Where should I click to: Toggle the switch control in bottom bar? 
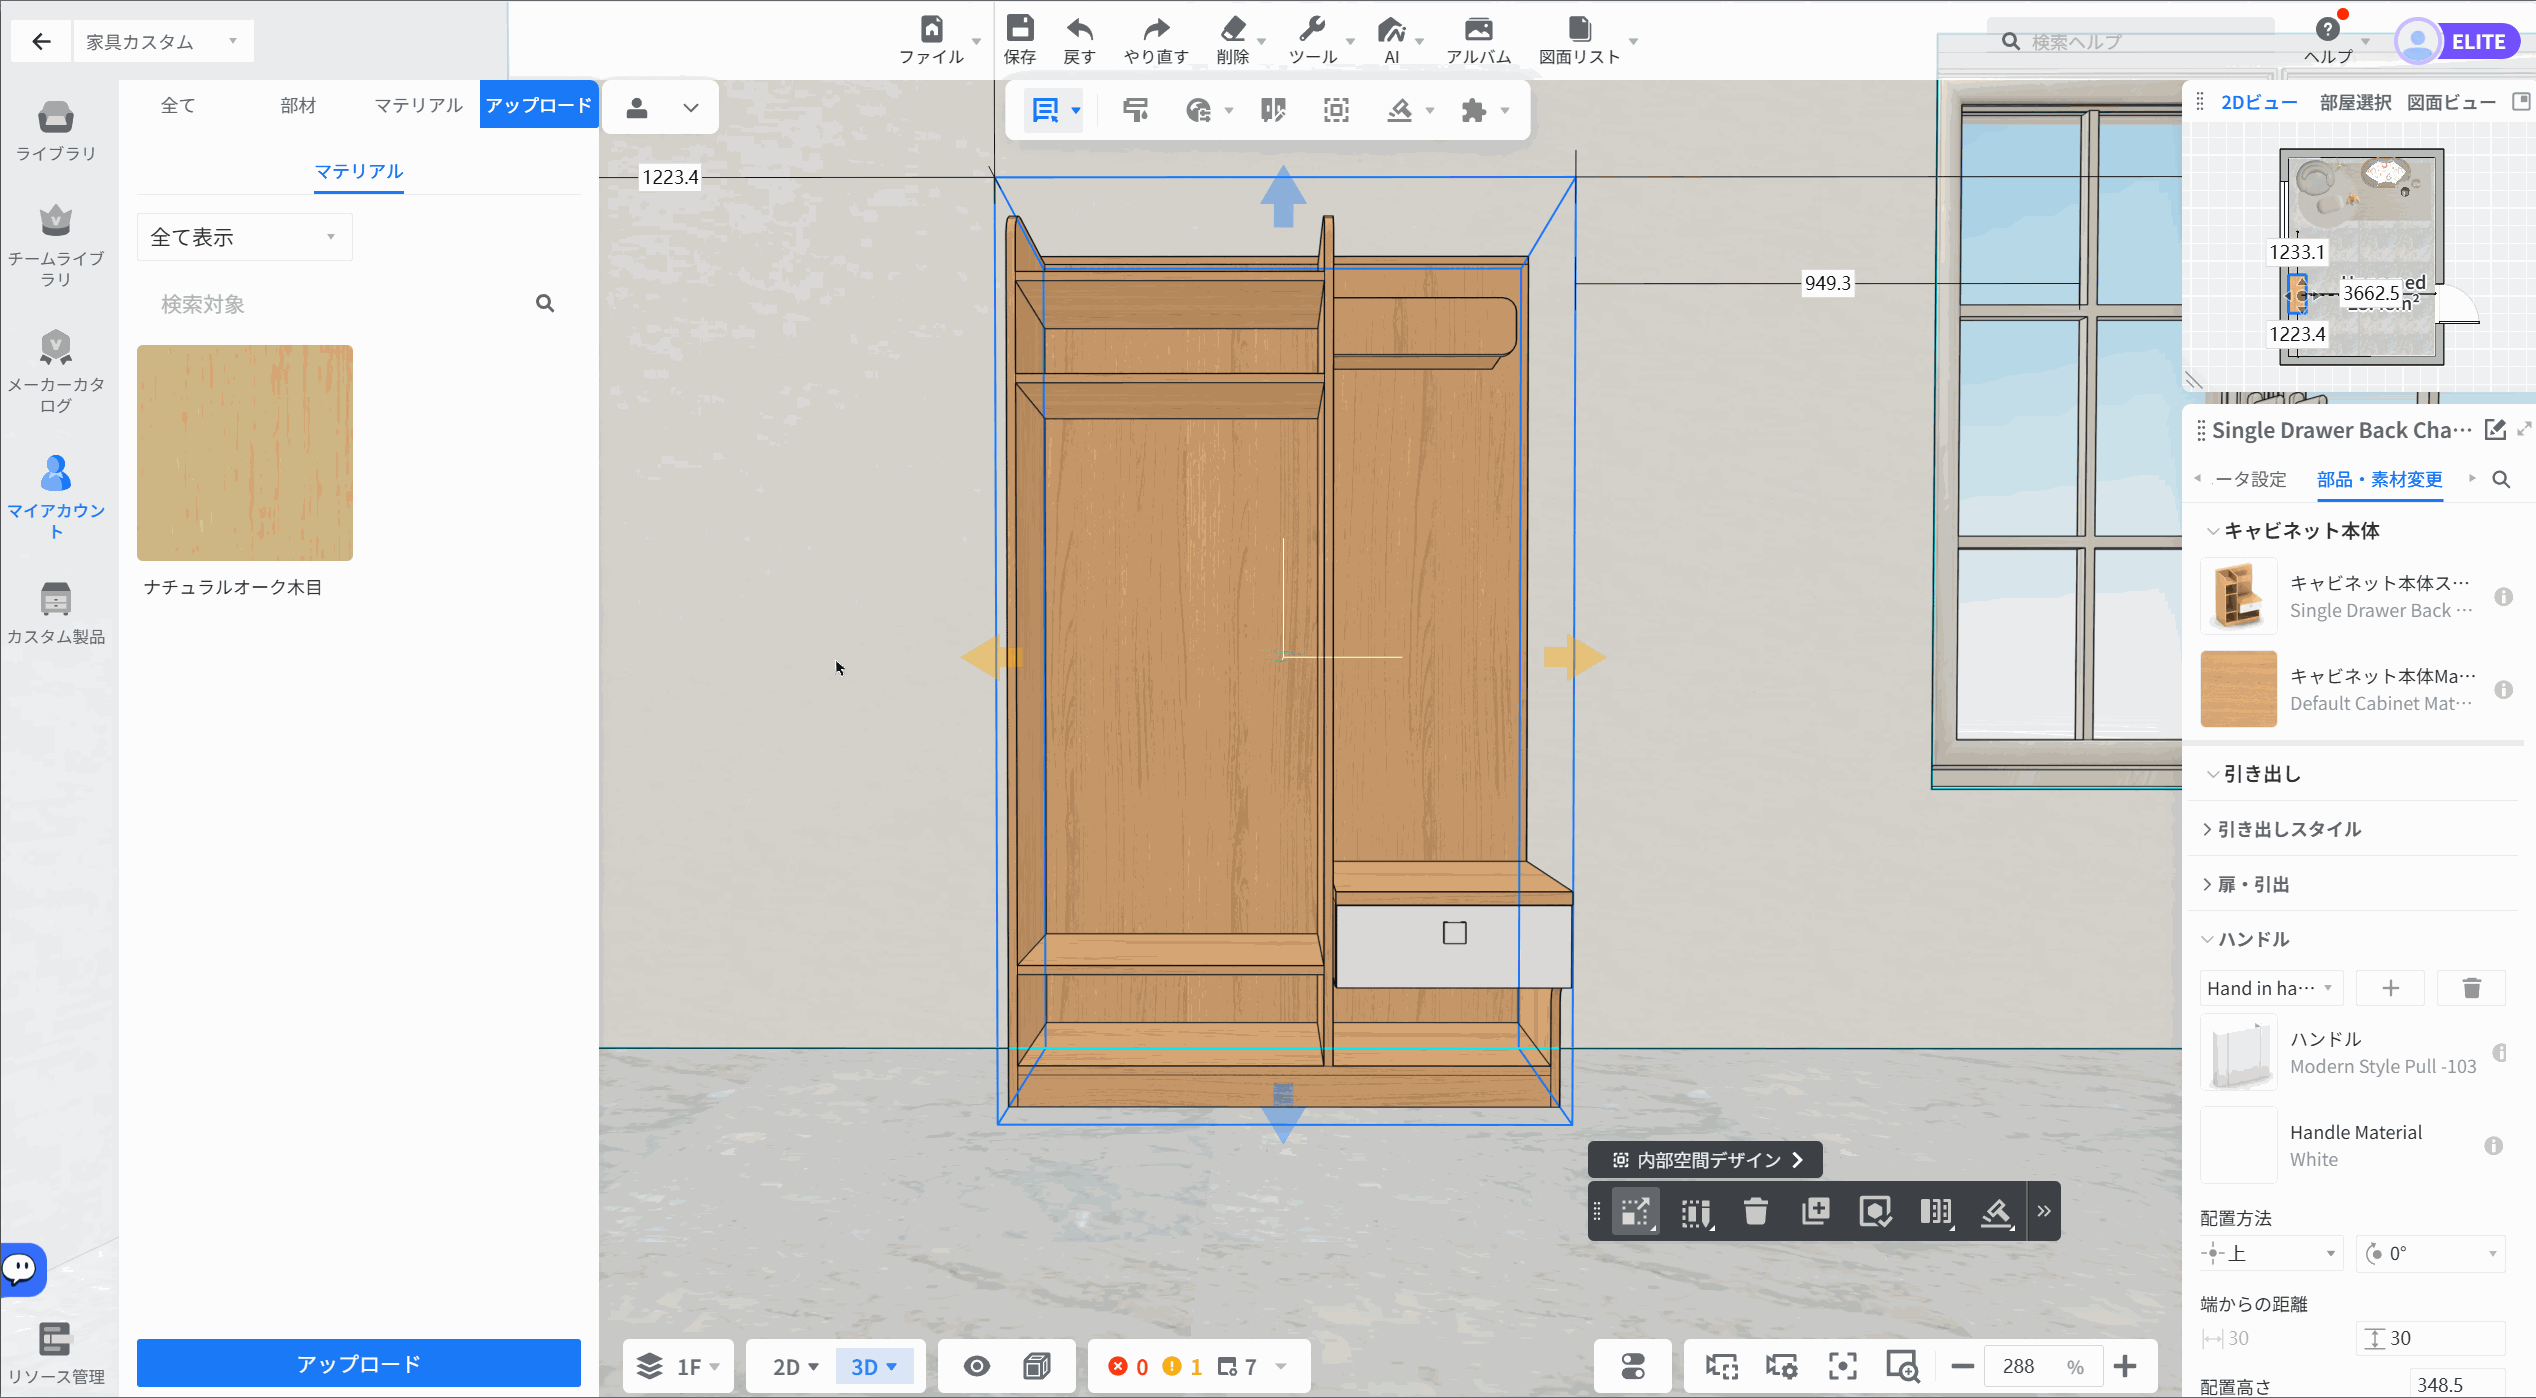click(x=1633, y=1366)
